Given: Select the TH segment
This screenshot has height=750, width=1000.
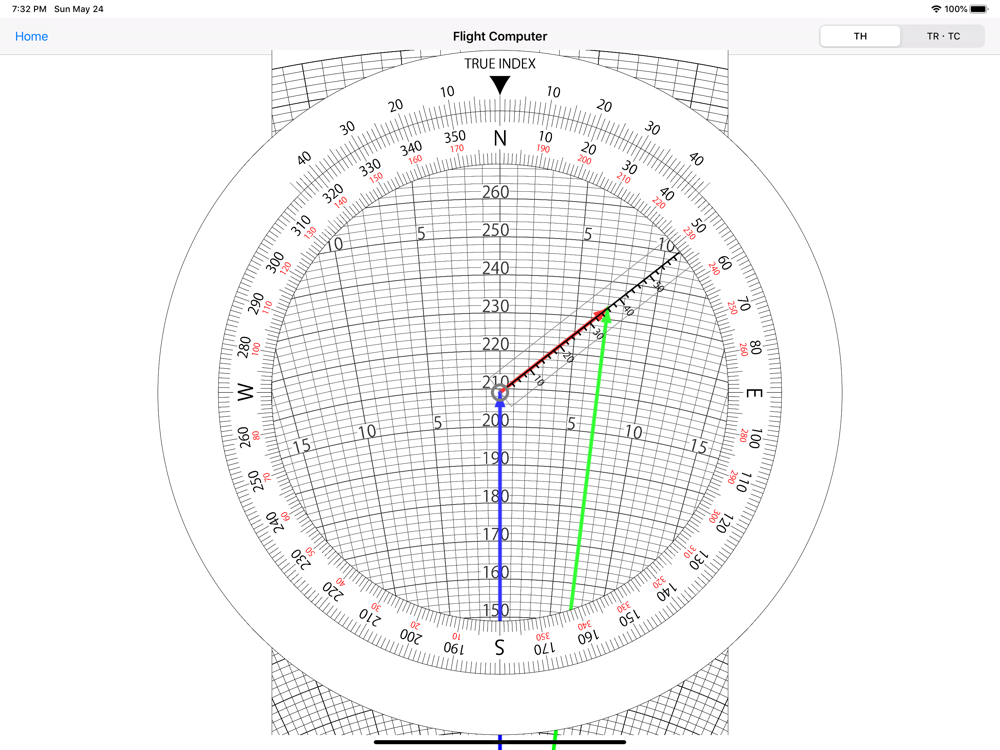Looking at the screenshot, I should [860, 36].
